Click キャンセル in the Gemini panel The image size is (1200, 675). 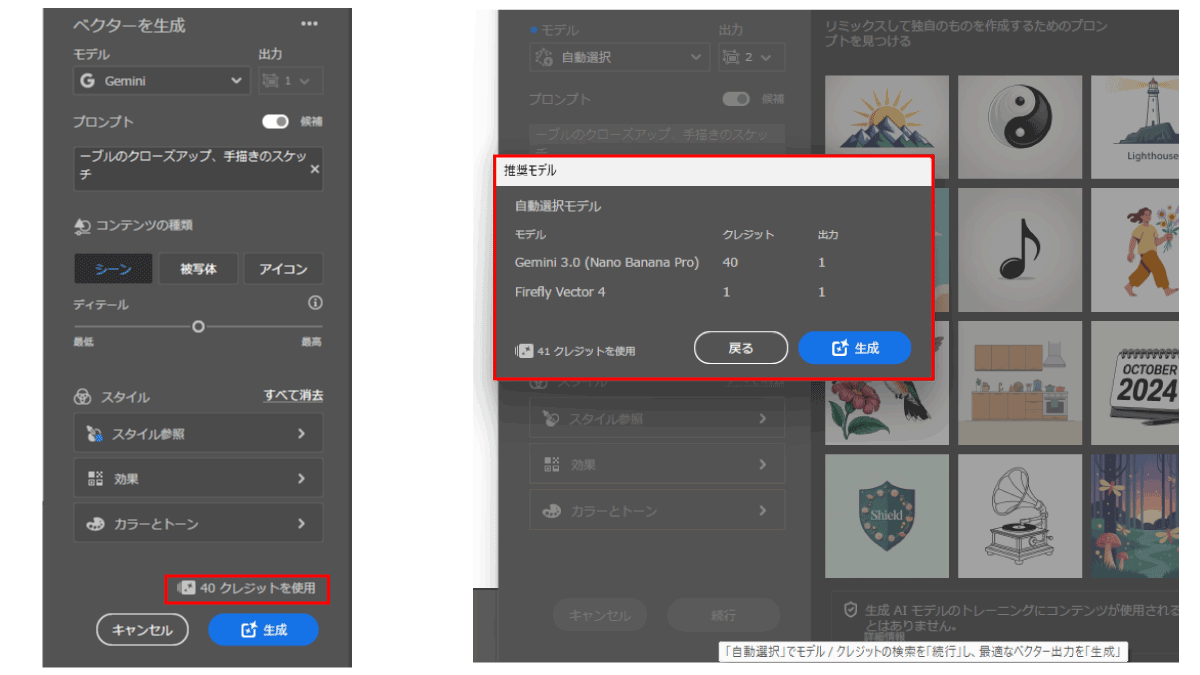point(142,630)
